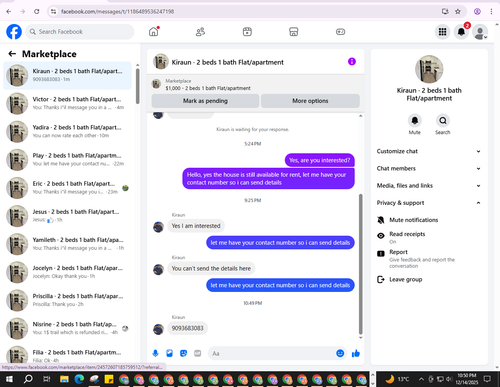Expand Chat members section

pos(429,168)
